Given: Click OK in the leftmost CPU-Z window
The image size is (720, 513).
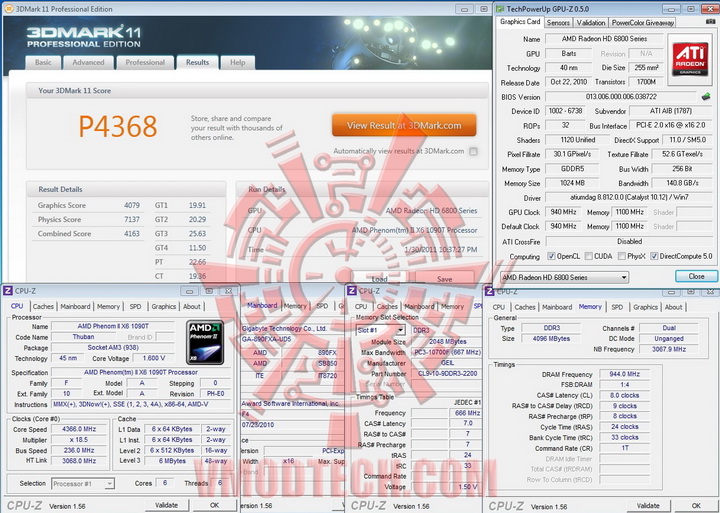Looking at the screenshot, I should (x=214, y=505).
